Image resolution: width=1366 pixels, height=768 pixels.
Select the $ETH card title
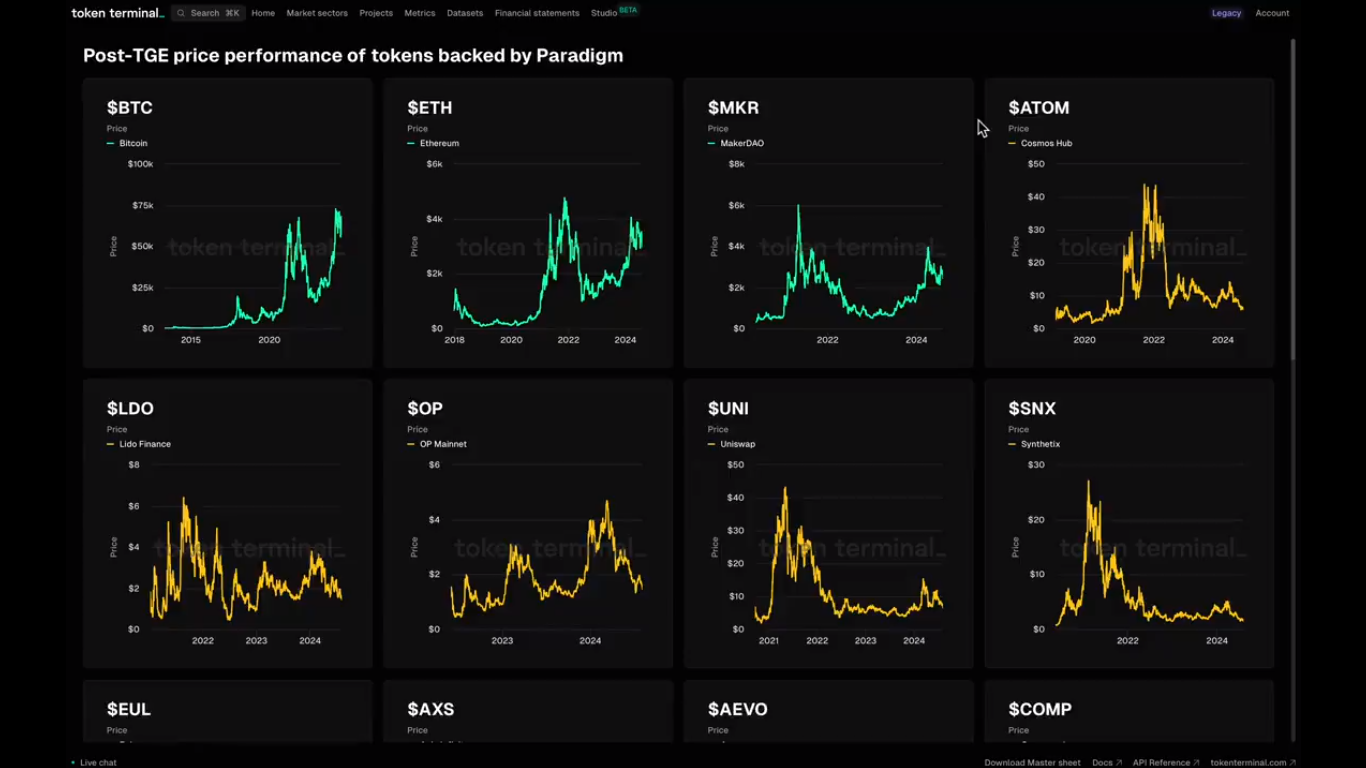(430, 108)
